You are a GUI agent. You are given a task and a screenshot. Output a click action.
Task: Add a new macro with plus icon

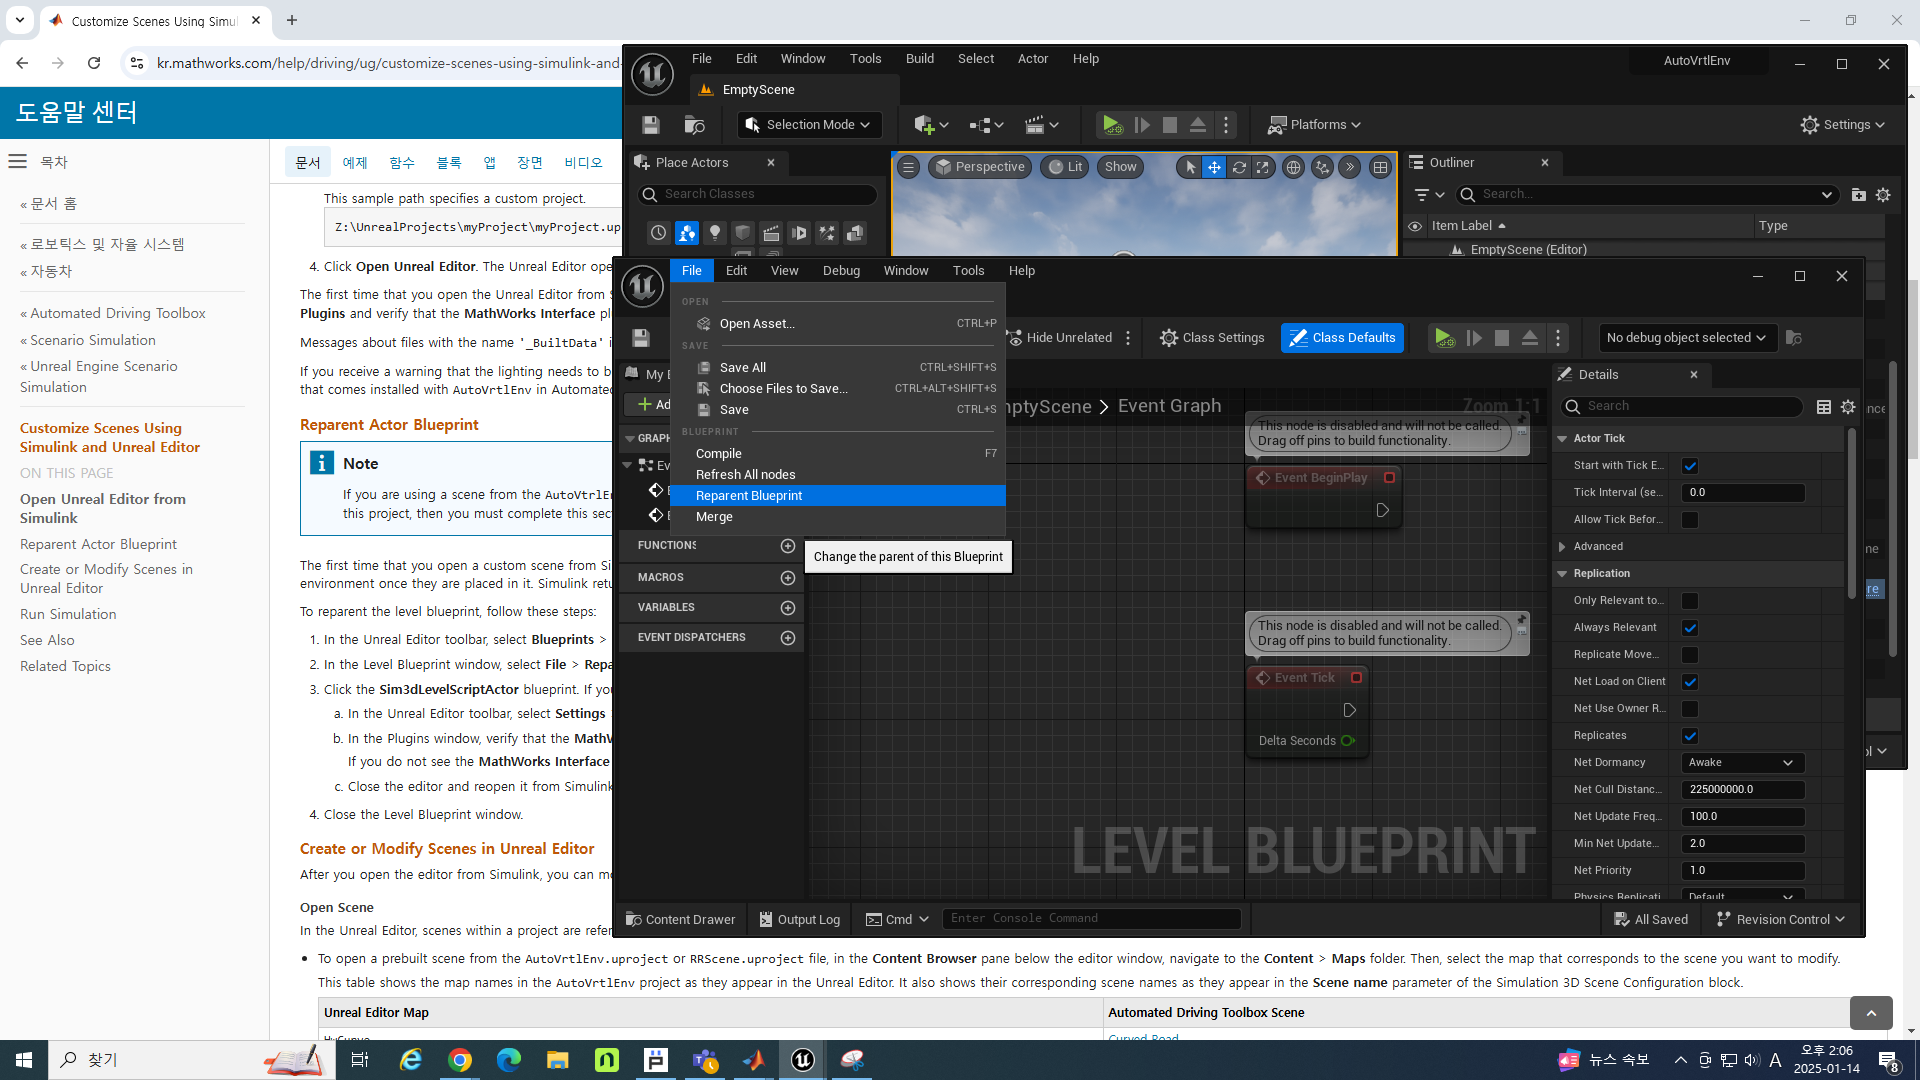click(x=788, y=578)
